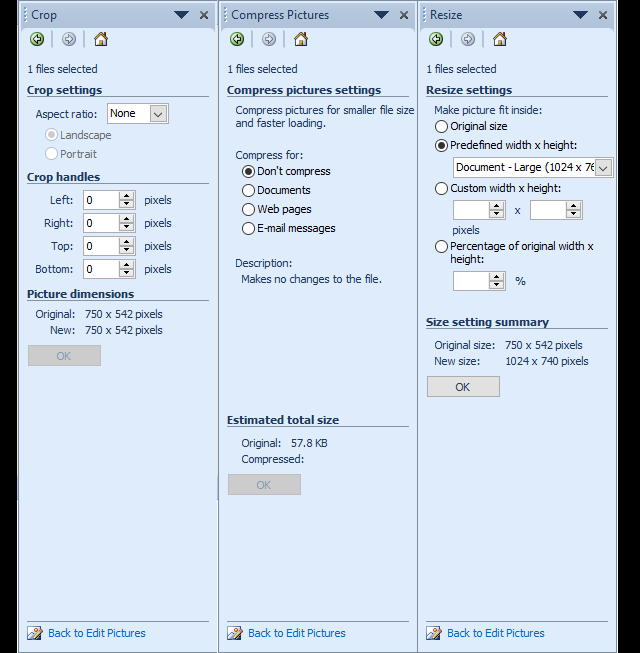
Task: Click Back to Edit Pictures in Resize pane
Action: [x=496, y=633]
